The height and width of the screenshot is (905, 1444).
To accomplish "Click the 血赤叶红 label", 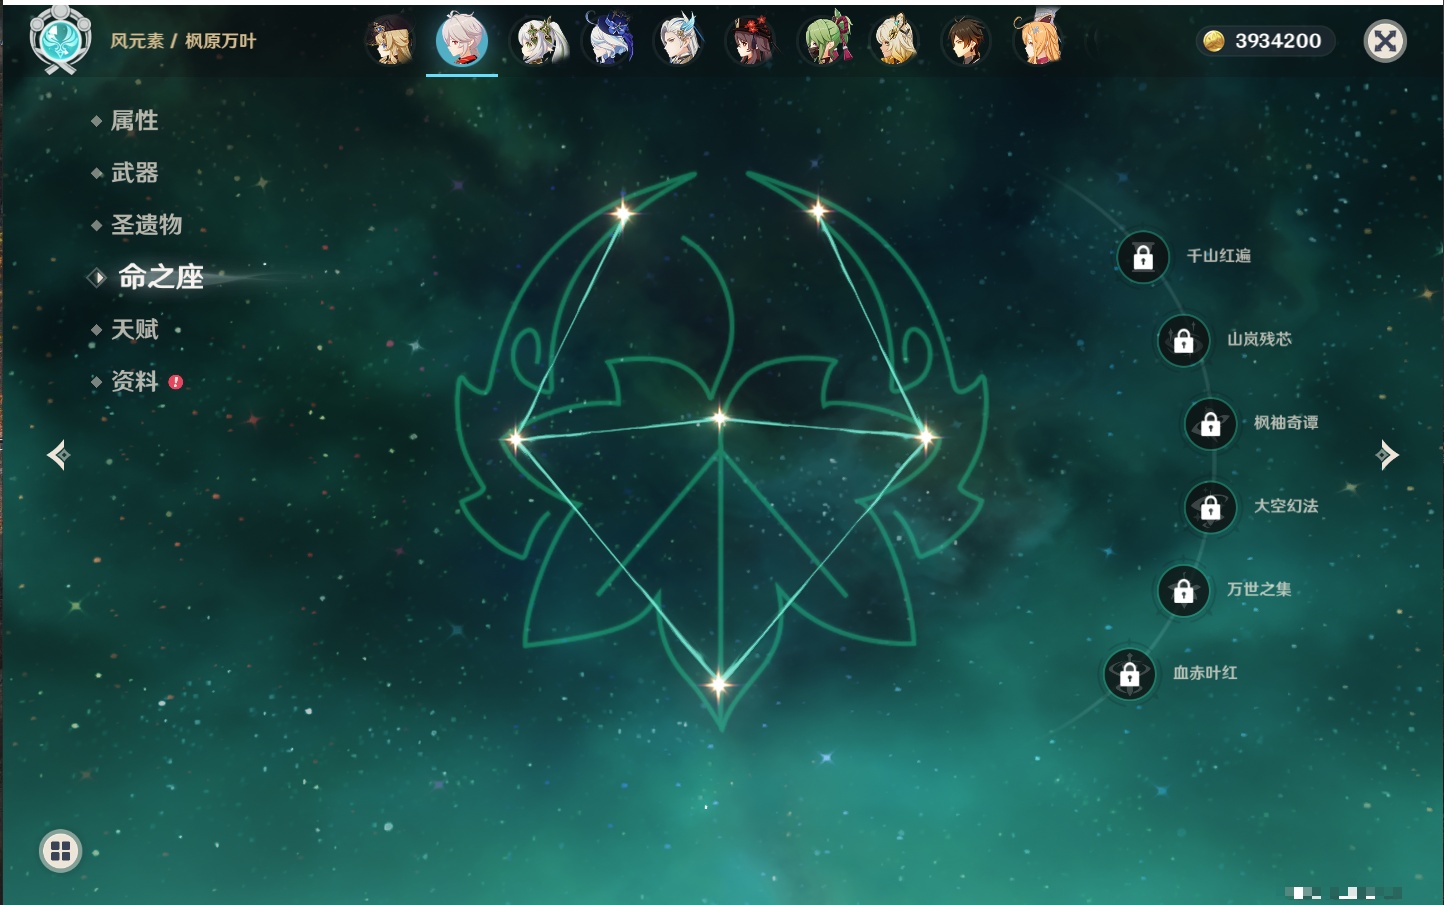I will [x=1205, y=673].
